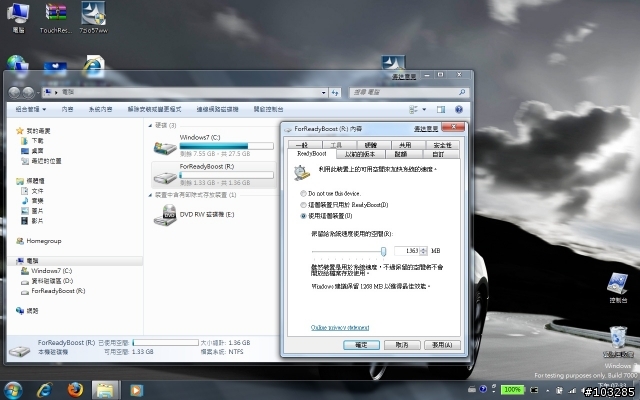
Task: Launch Firefox from the taskbar
Action: pyautogui.click(x=75, y=390)
